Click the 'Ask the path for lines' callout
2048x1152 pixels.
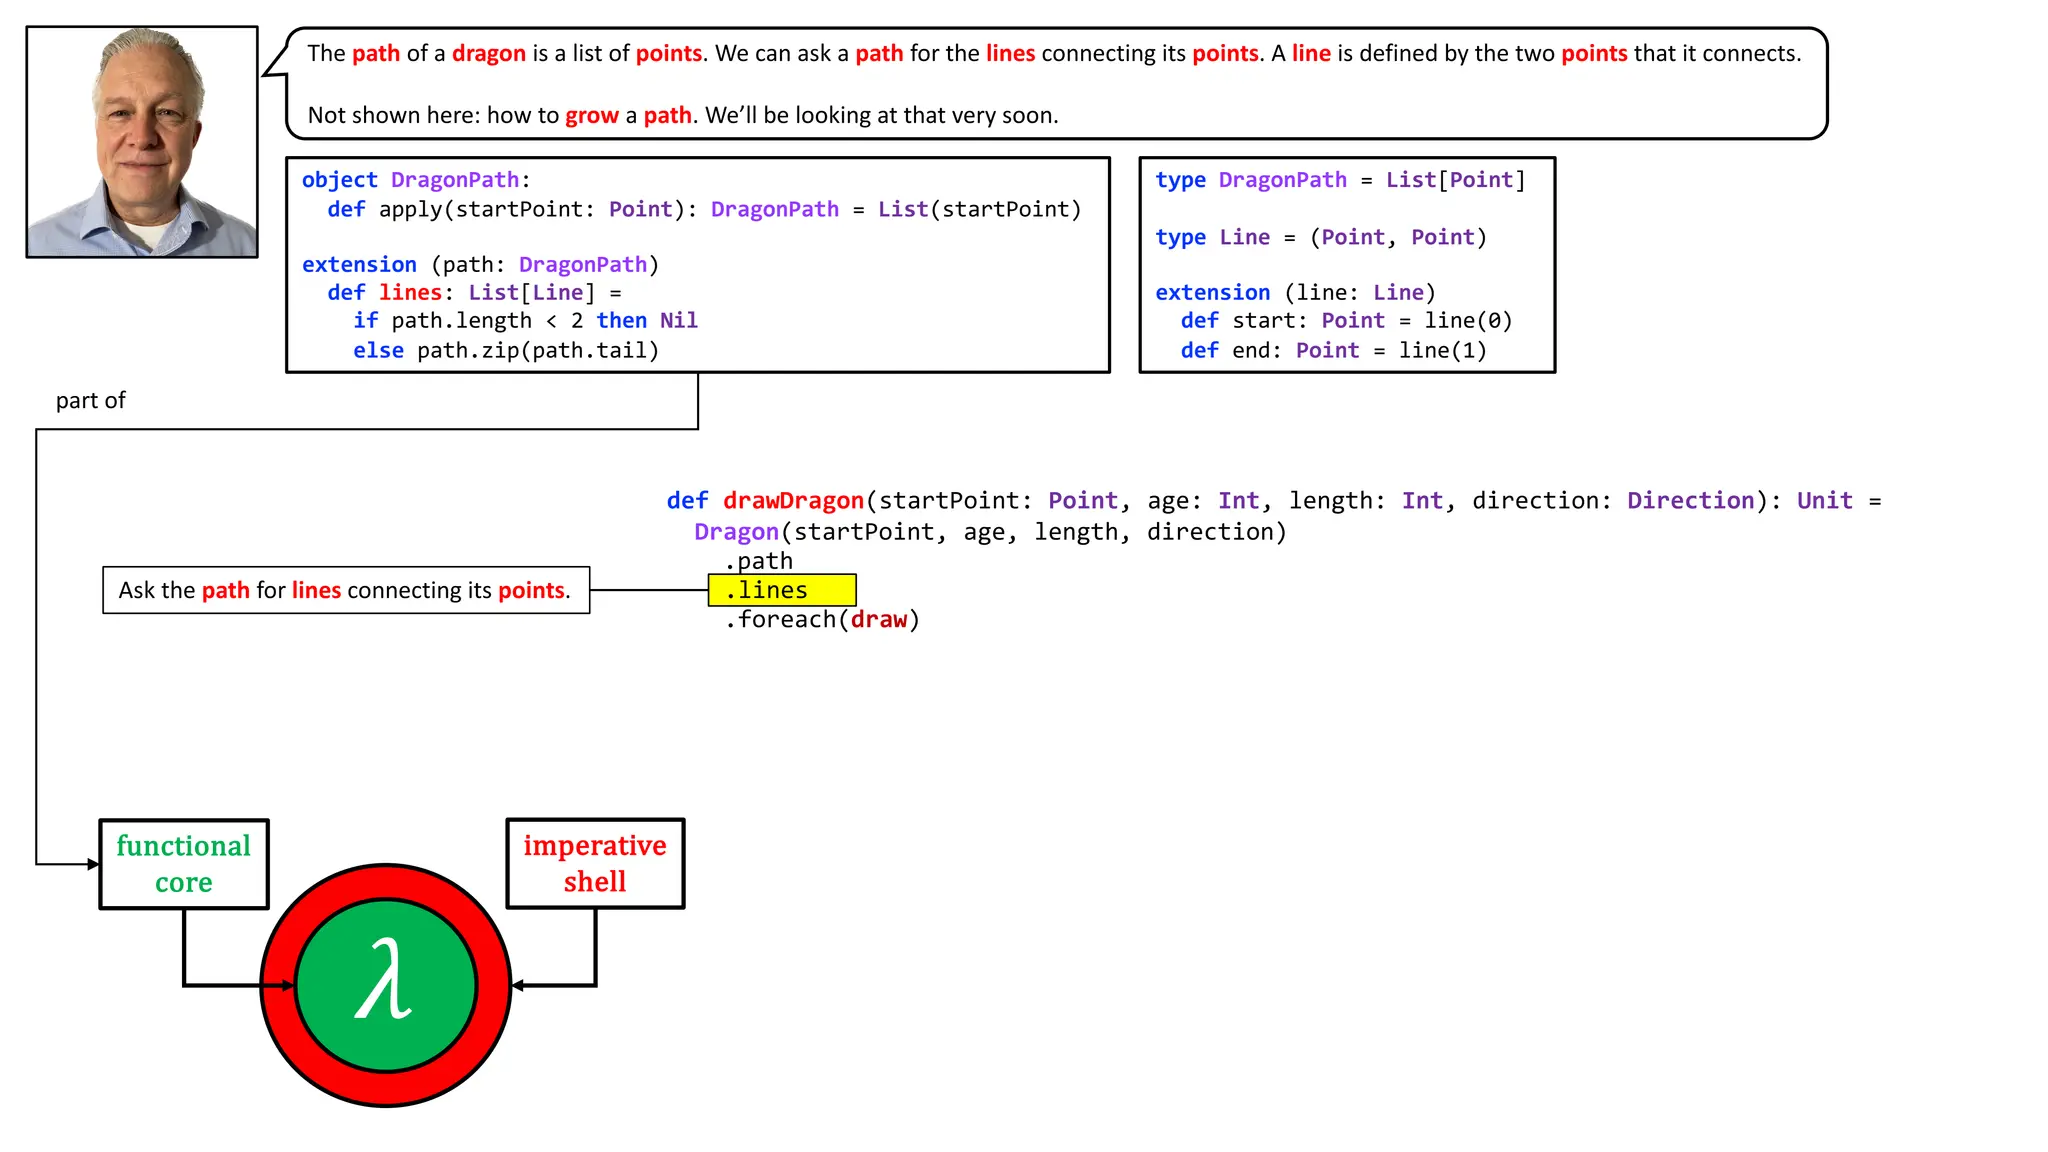coord(345,590)
